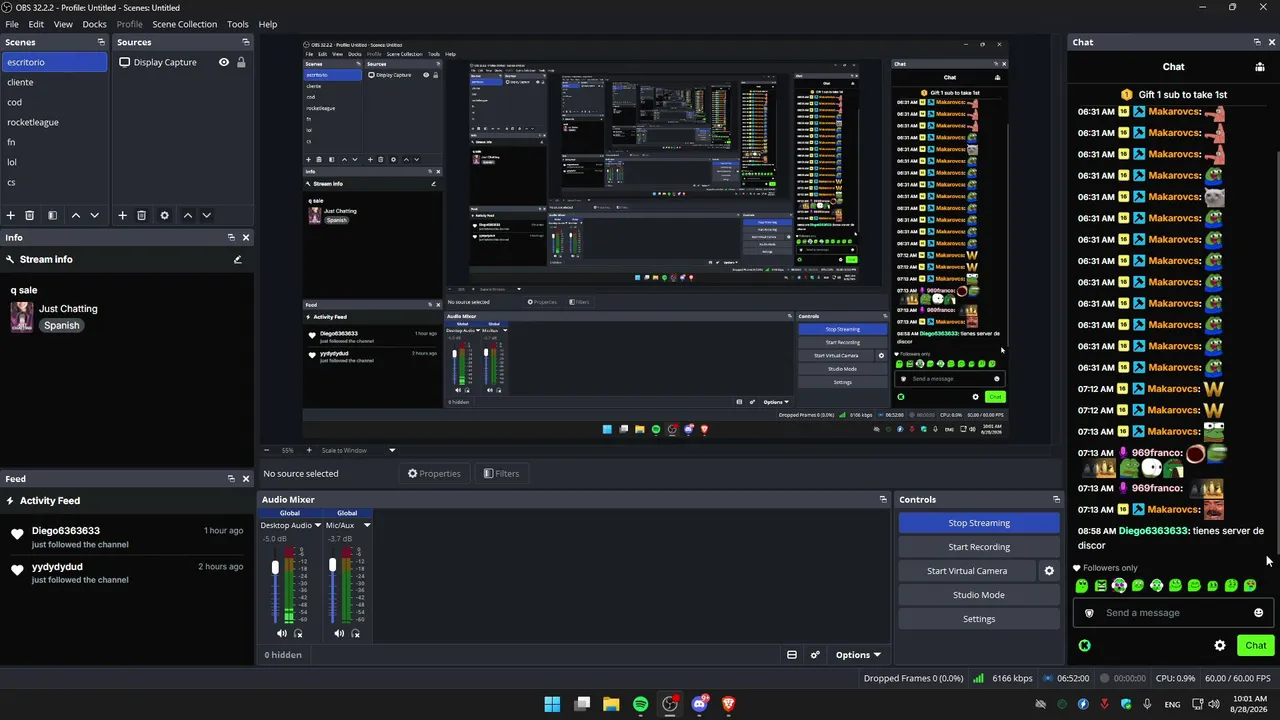This screenshot has width=1280, height=720.
Task: Open scene filters in Scenes toolbar
Action: [53, 215]
